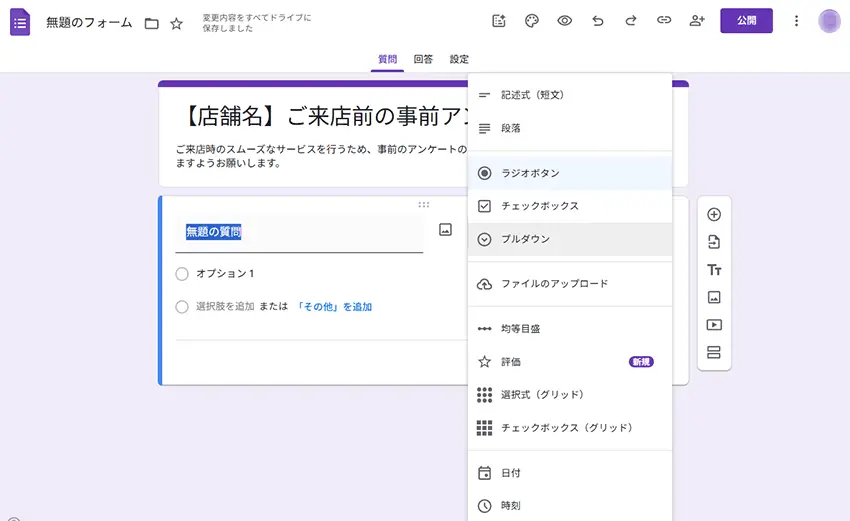Open the theme customization palette icon
This screenshot has height=521, width=850.
point(532,21)
